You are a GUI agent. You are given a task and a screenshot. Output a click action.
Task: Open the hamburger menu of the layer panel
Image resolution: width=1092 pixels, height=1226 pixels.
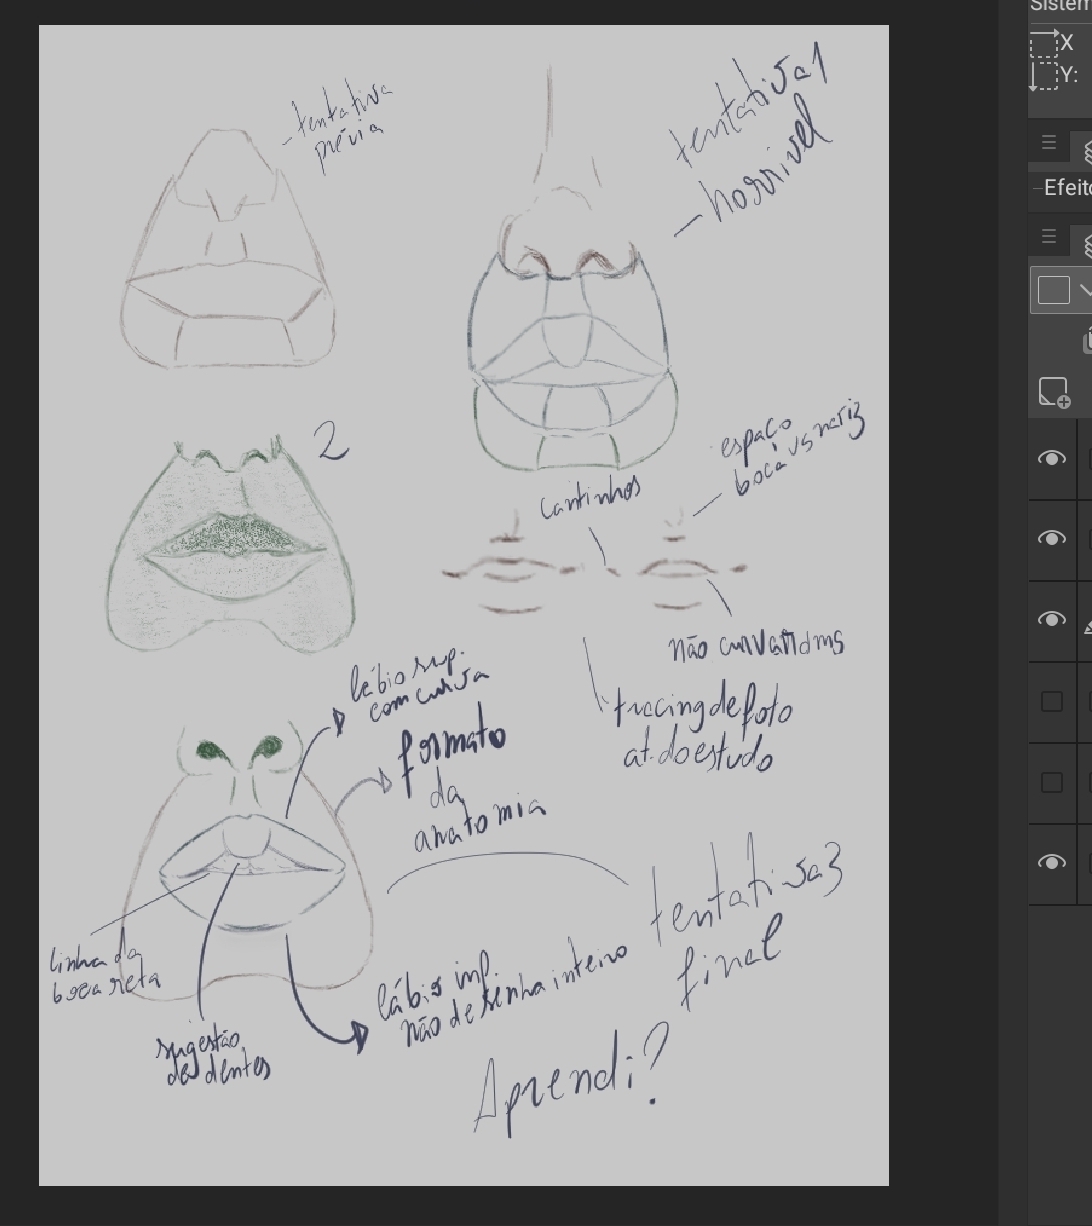[x=1048, y=237]
